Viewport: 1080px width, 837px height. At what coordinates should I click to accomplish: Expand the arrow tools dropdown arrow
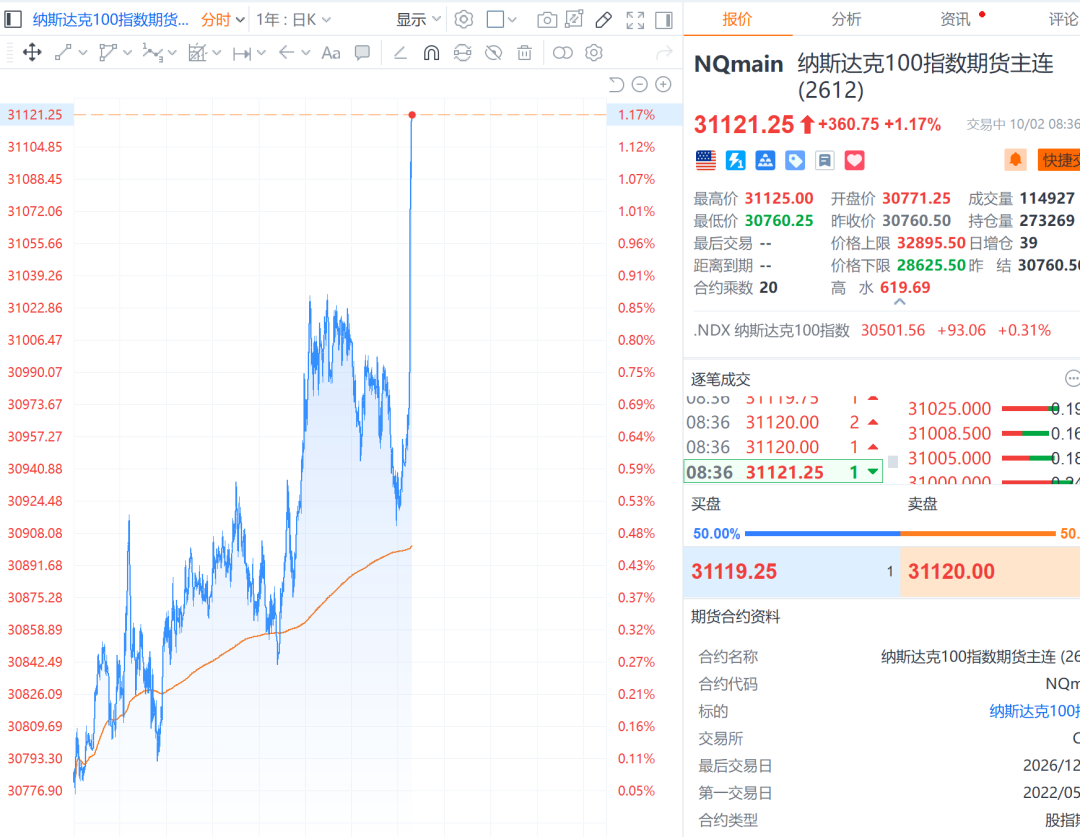pos(306,52)
